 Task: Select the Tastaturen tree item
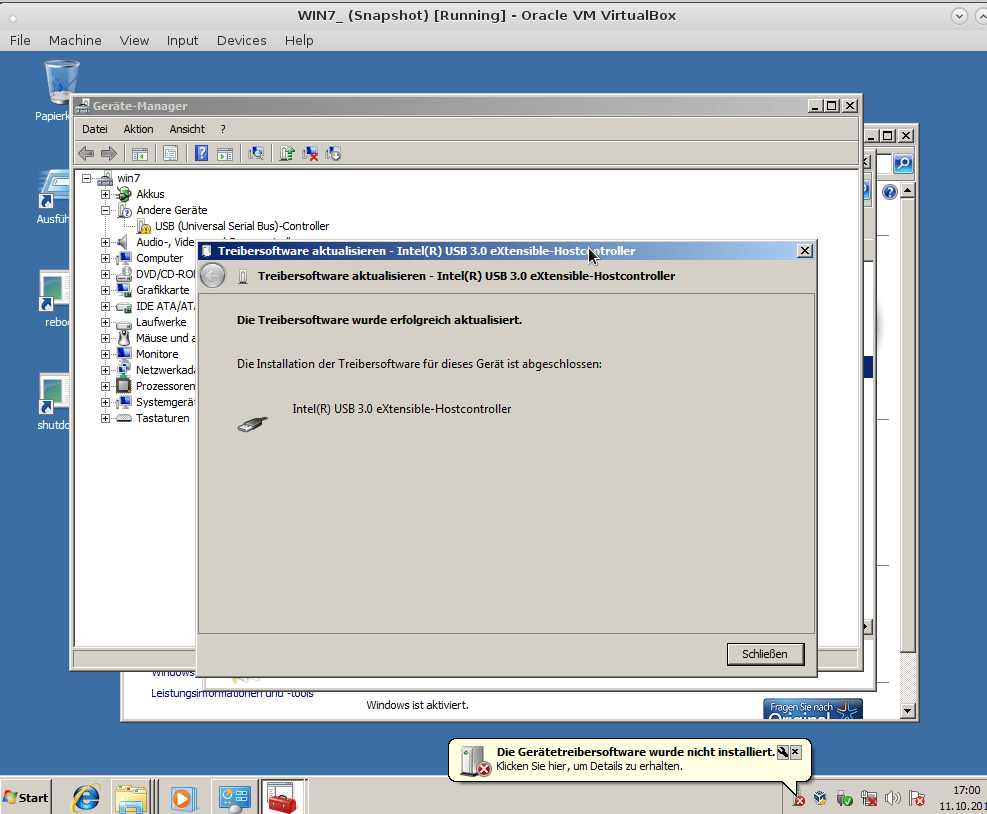tap(162, 418)
